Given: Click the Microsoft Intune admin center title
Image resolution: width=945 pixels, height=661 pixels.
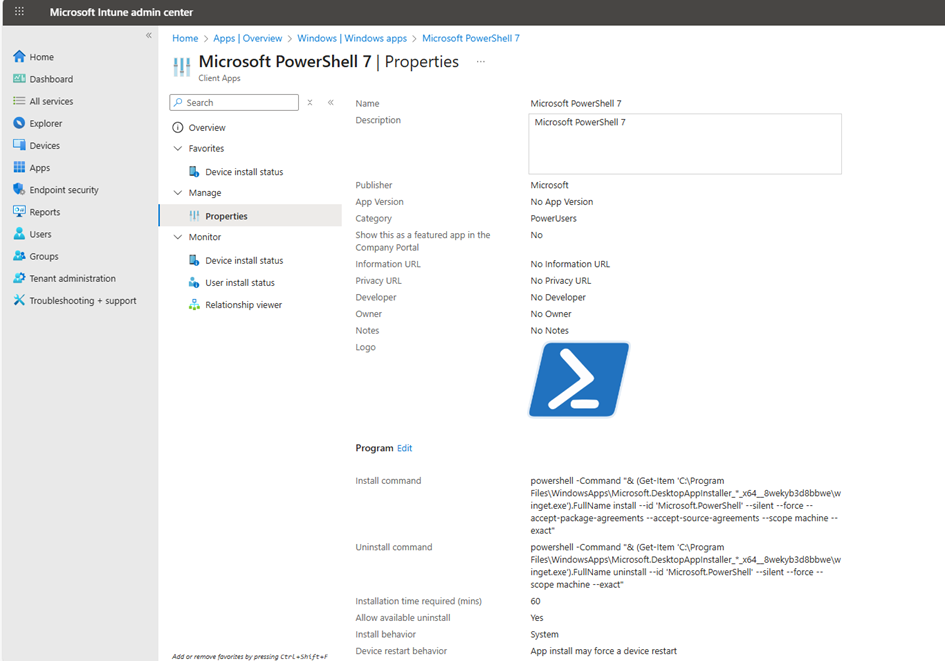Looking at the screenshot, I should pos(121,12).
